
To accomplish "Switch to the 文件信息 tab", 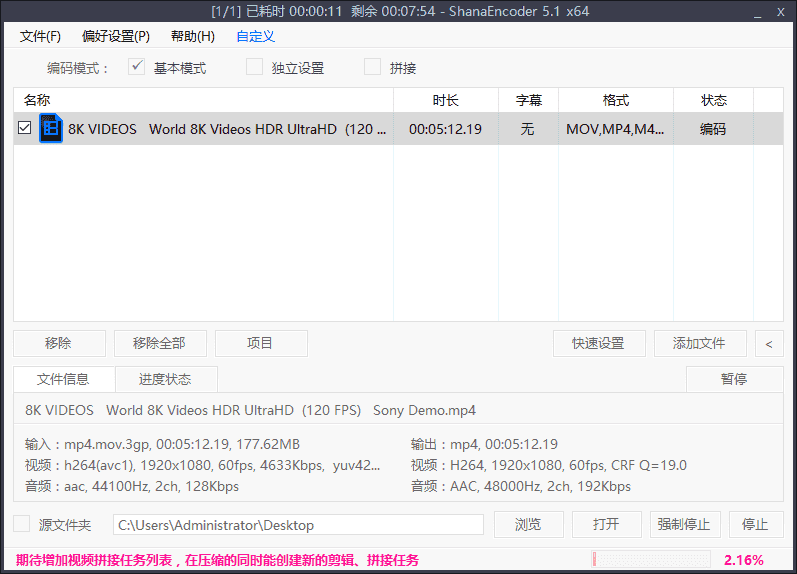I will 64,379.
